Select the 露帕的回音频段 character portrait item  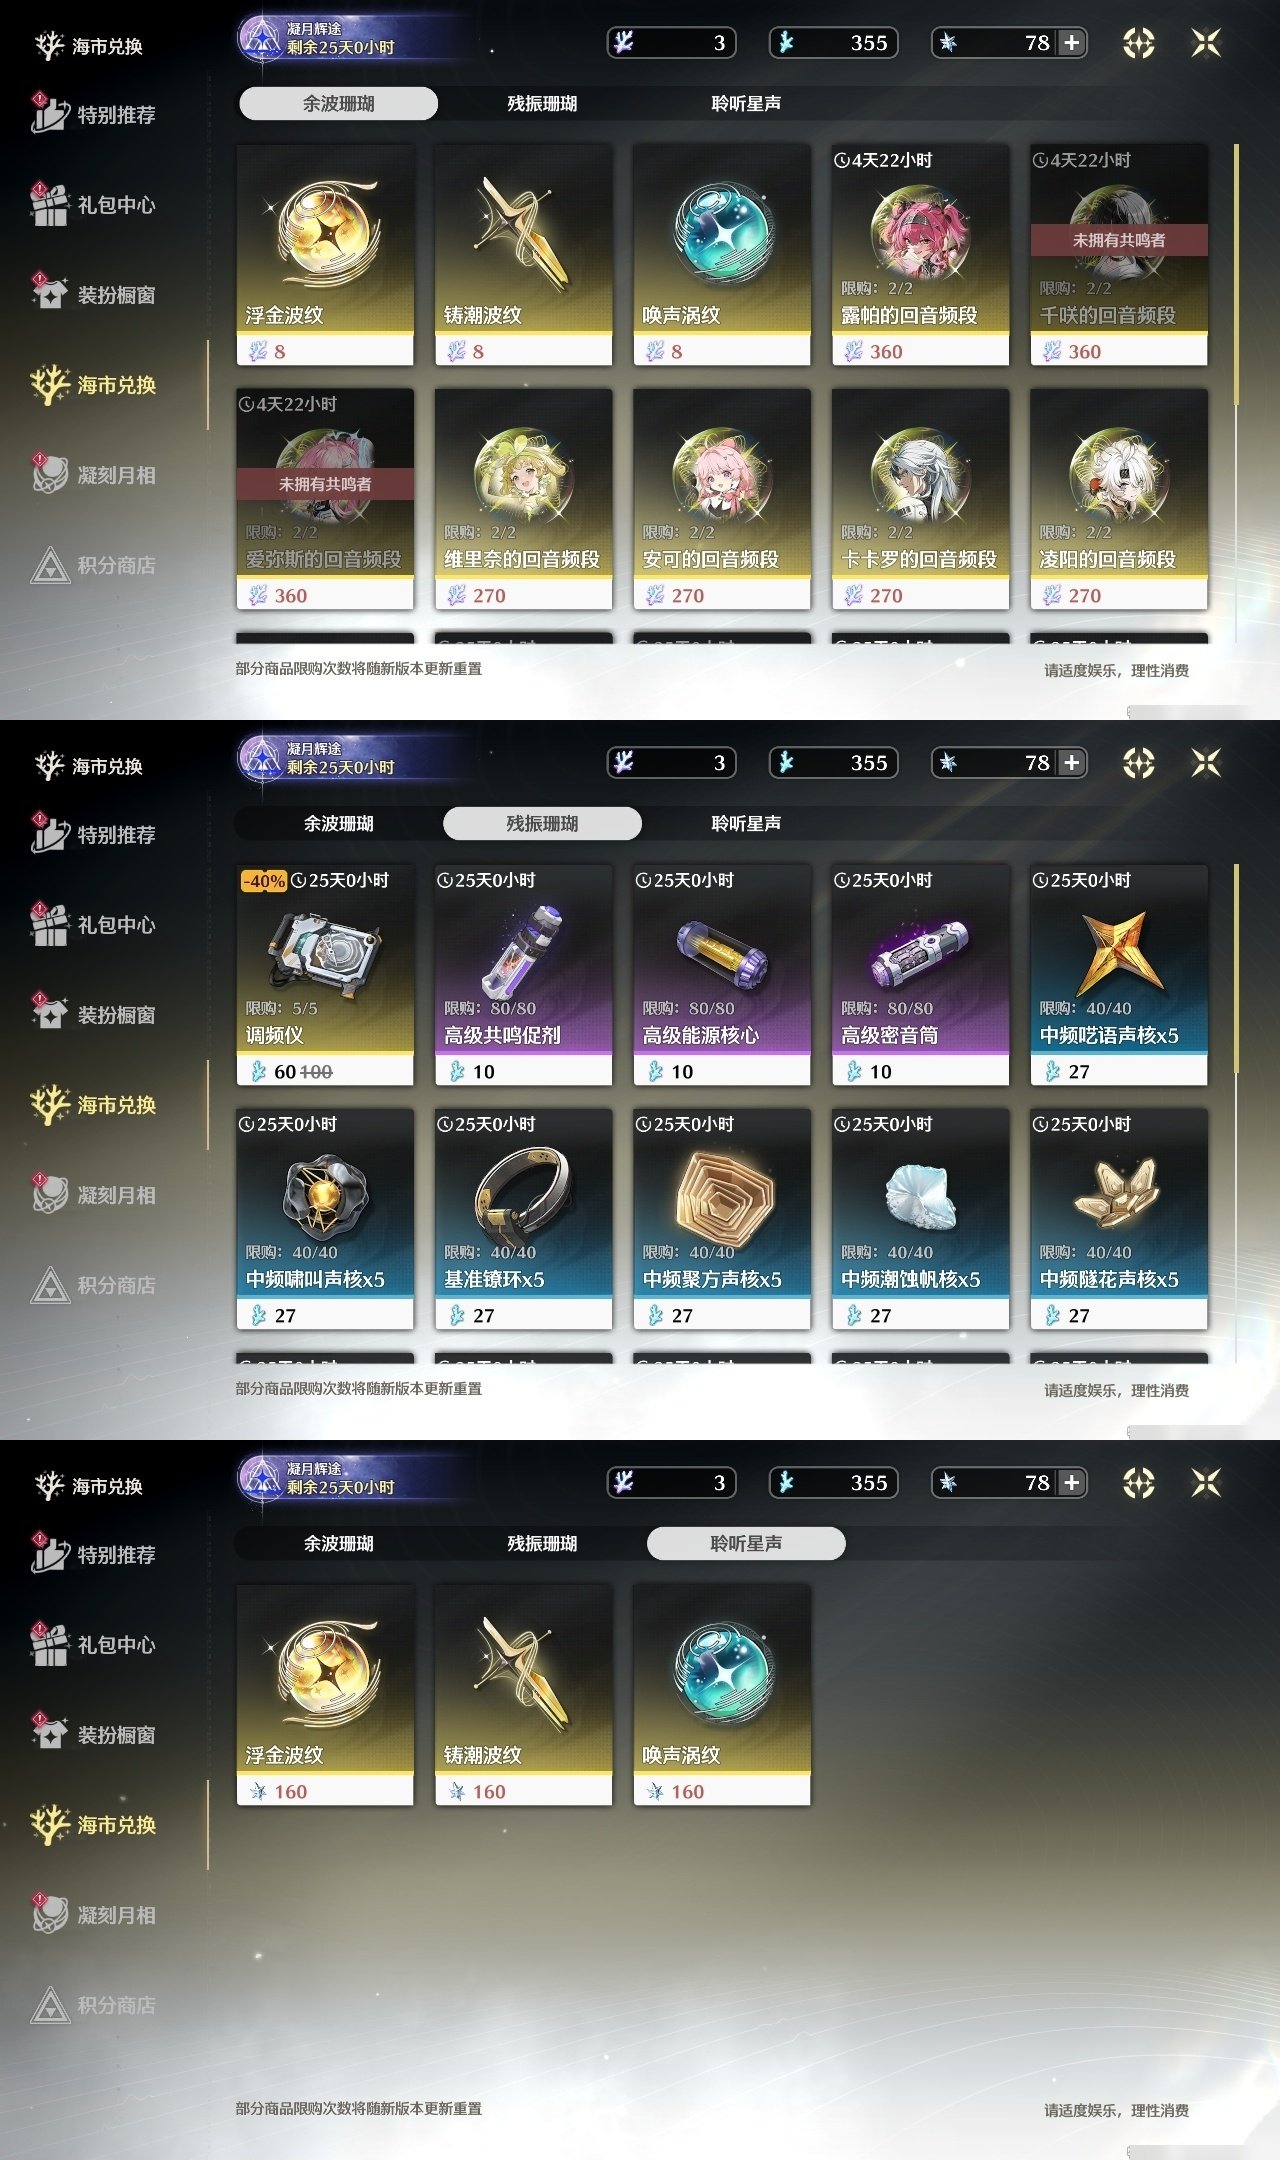(920, 255)
